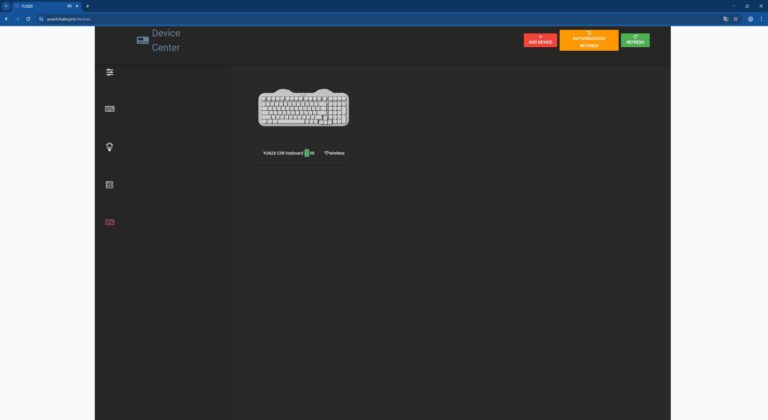Open the lightbulb lighting sidebar icon

(x=110, y=147)
